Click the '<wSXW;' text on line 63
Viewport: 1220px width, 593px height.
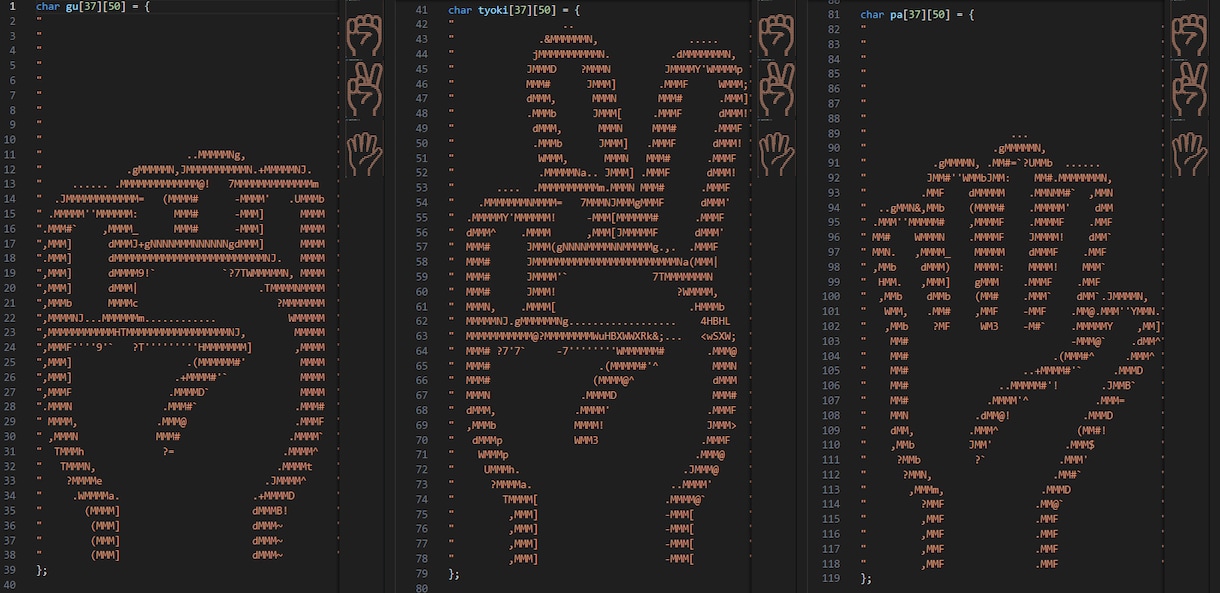719,336
